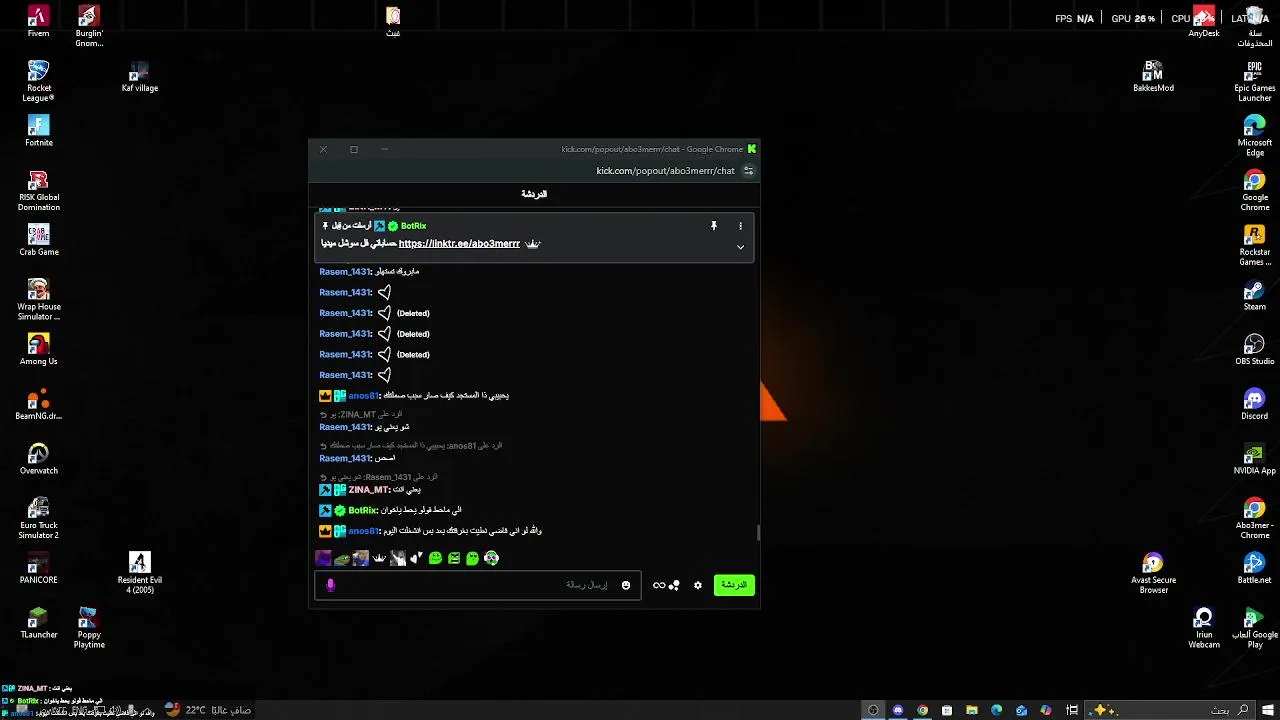Open the pinned message three-dot menu
The width and height of the screenshot is (1280, 720).
pyautogui.click(x=740, y=226)
